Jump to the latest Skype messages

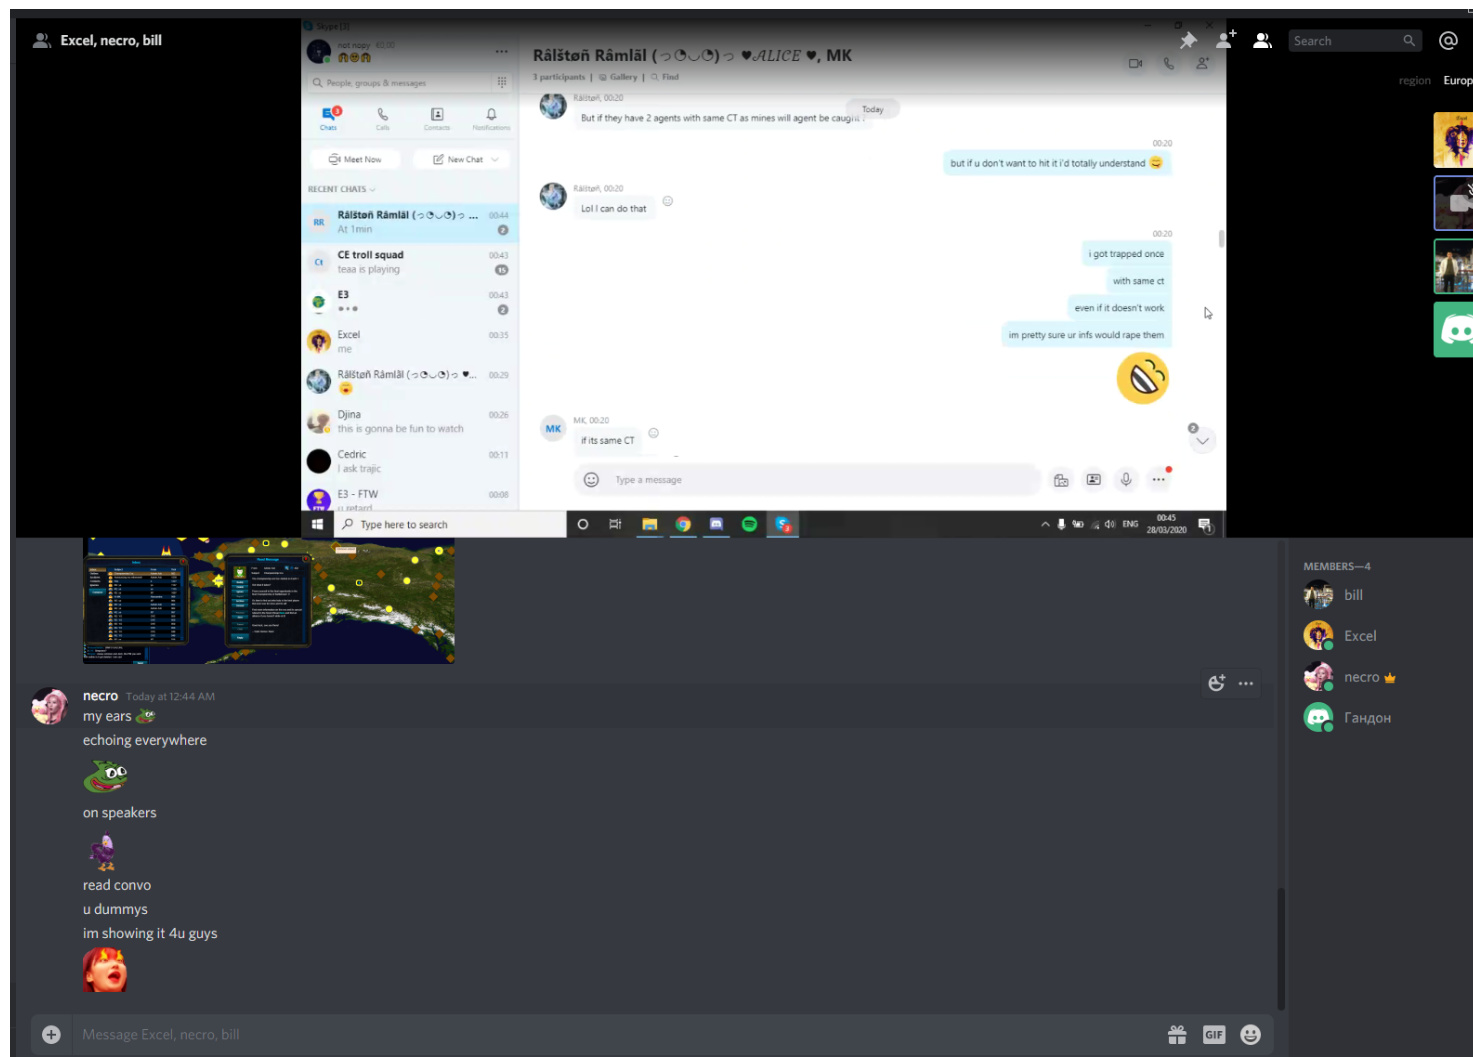point(1202,440)
